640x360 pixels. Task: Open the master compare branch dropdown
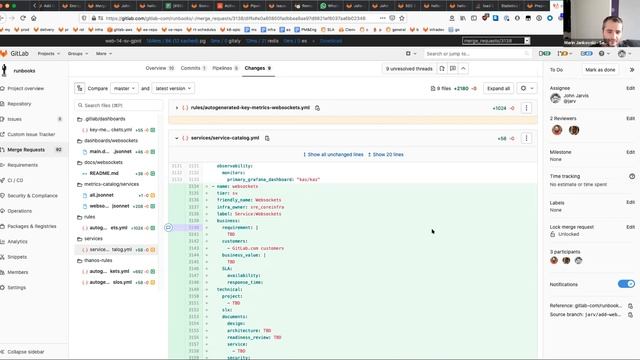coord(124,88)
